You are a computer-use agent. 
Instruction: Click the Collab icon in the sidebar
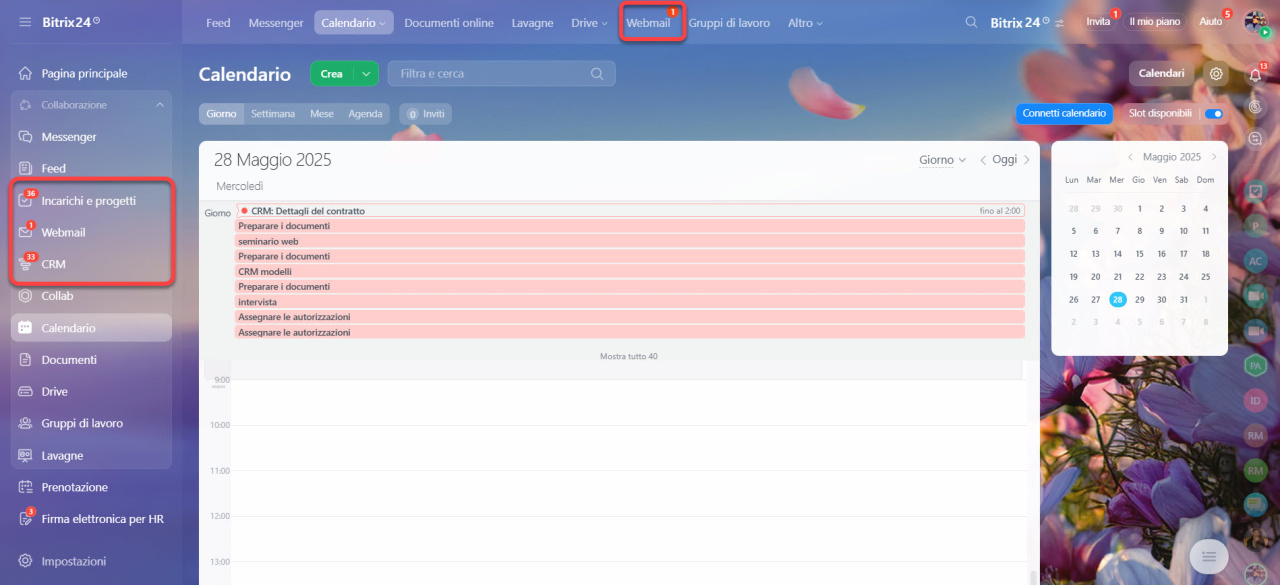[26, 296]
